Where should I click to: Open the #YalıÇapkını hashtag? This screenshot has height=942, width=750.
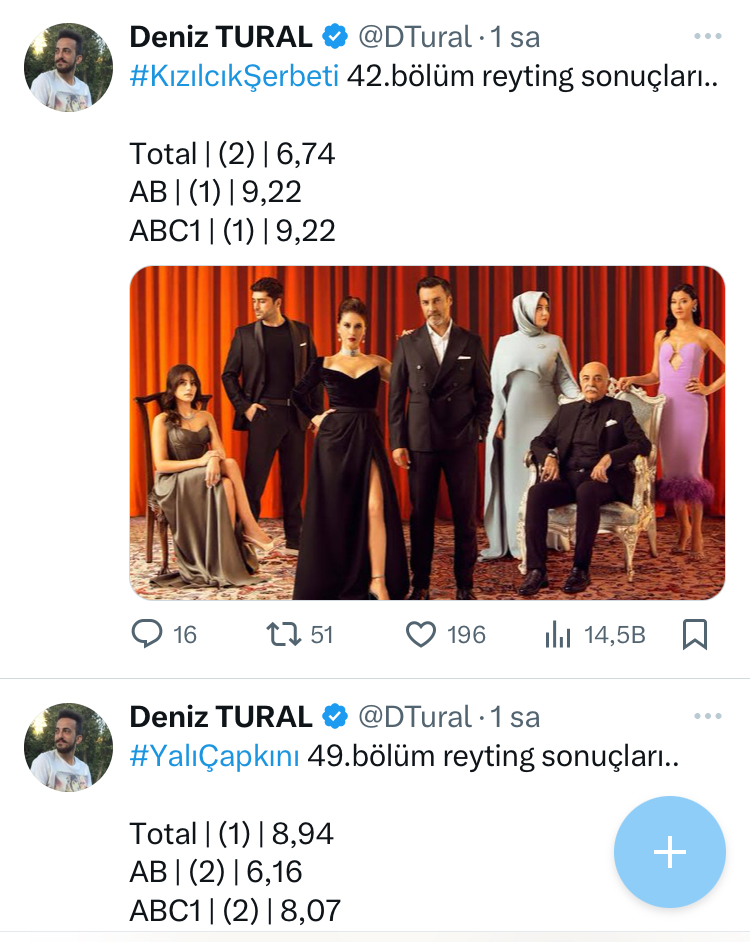click(214, 757)
